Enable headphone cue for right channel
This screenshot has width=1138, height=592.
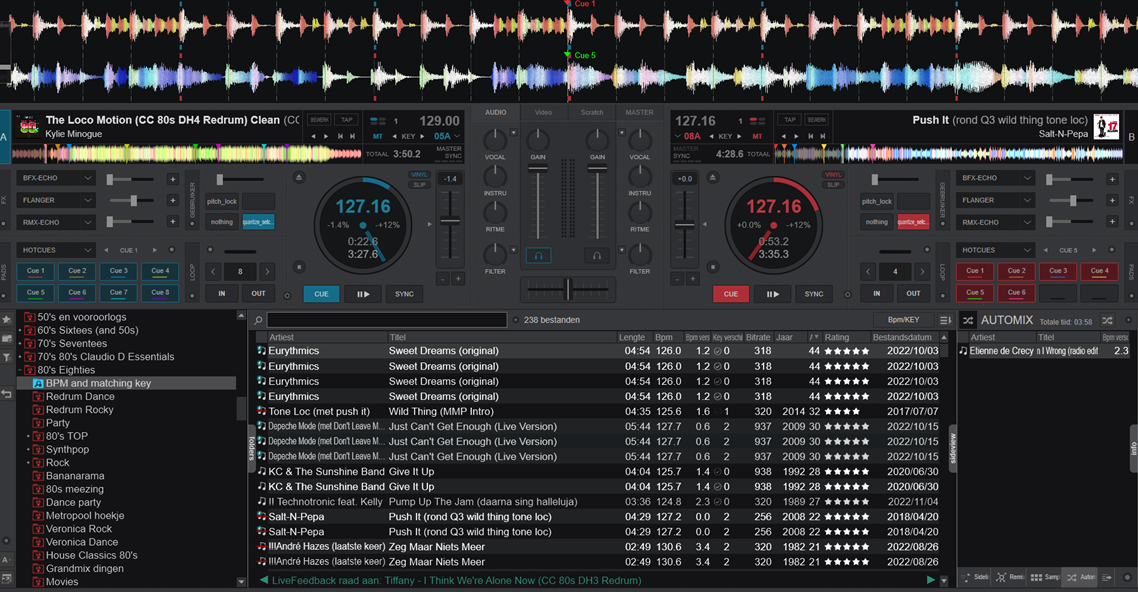tap(597, 255)
